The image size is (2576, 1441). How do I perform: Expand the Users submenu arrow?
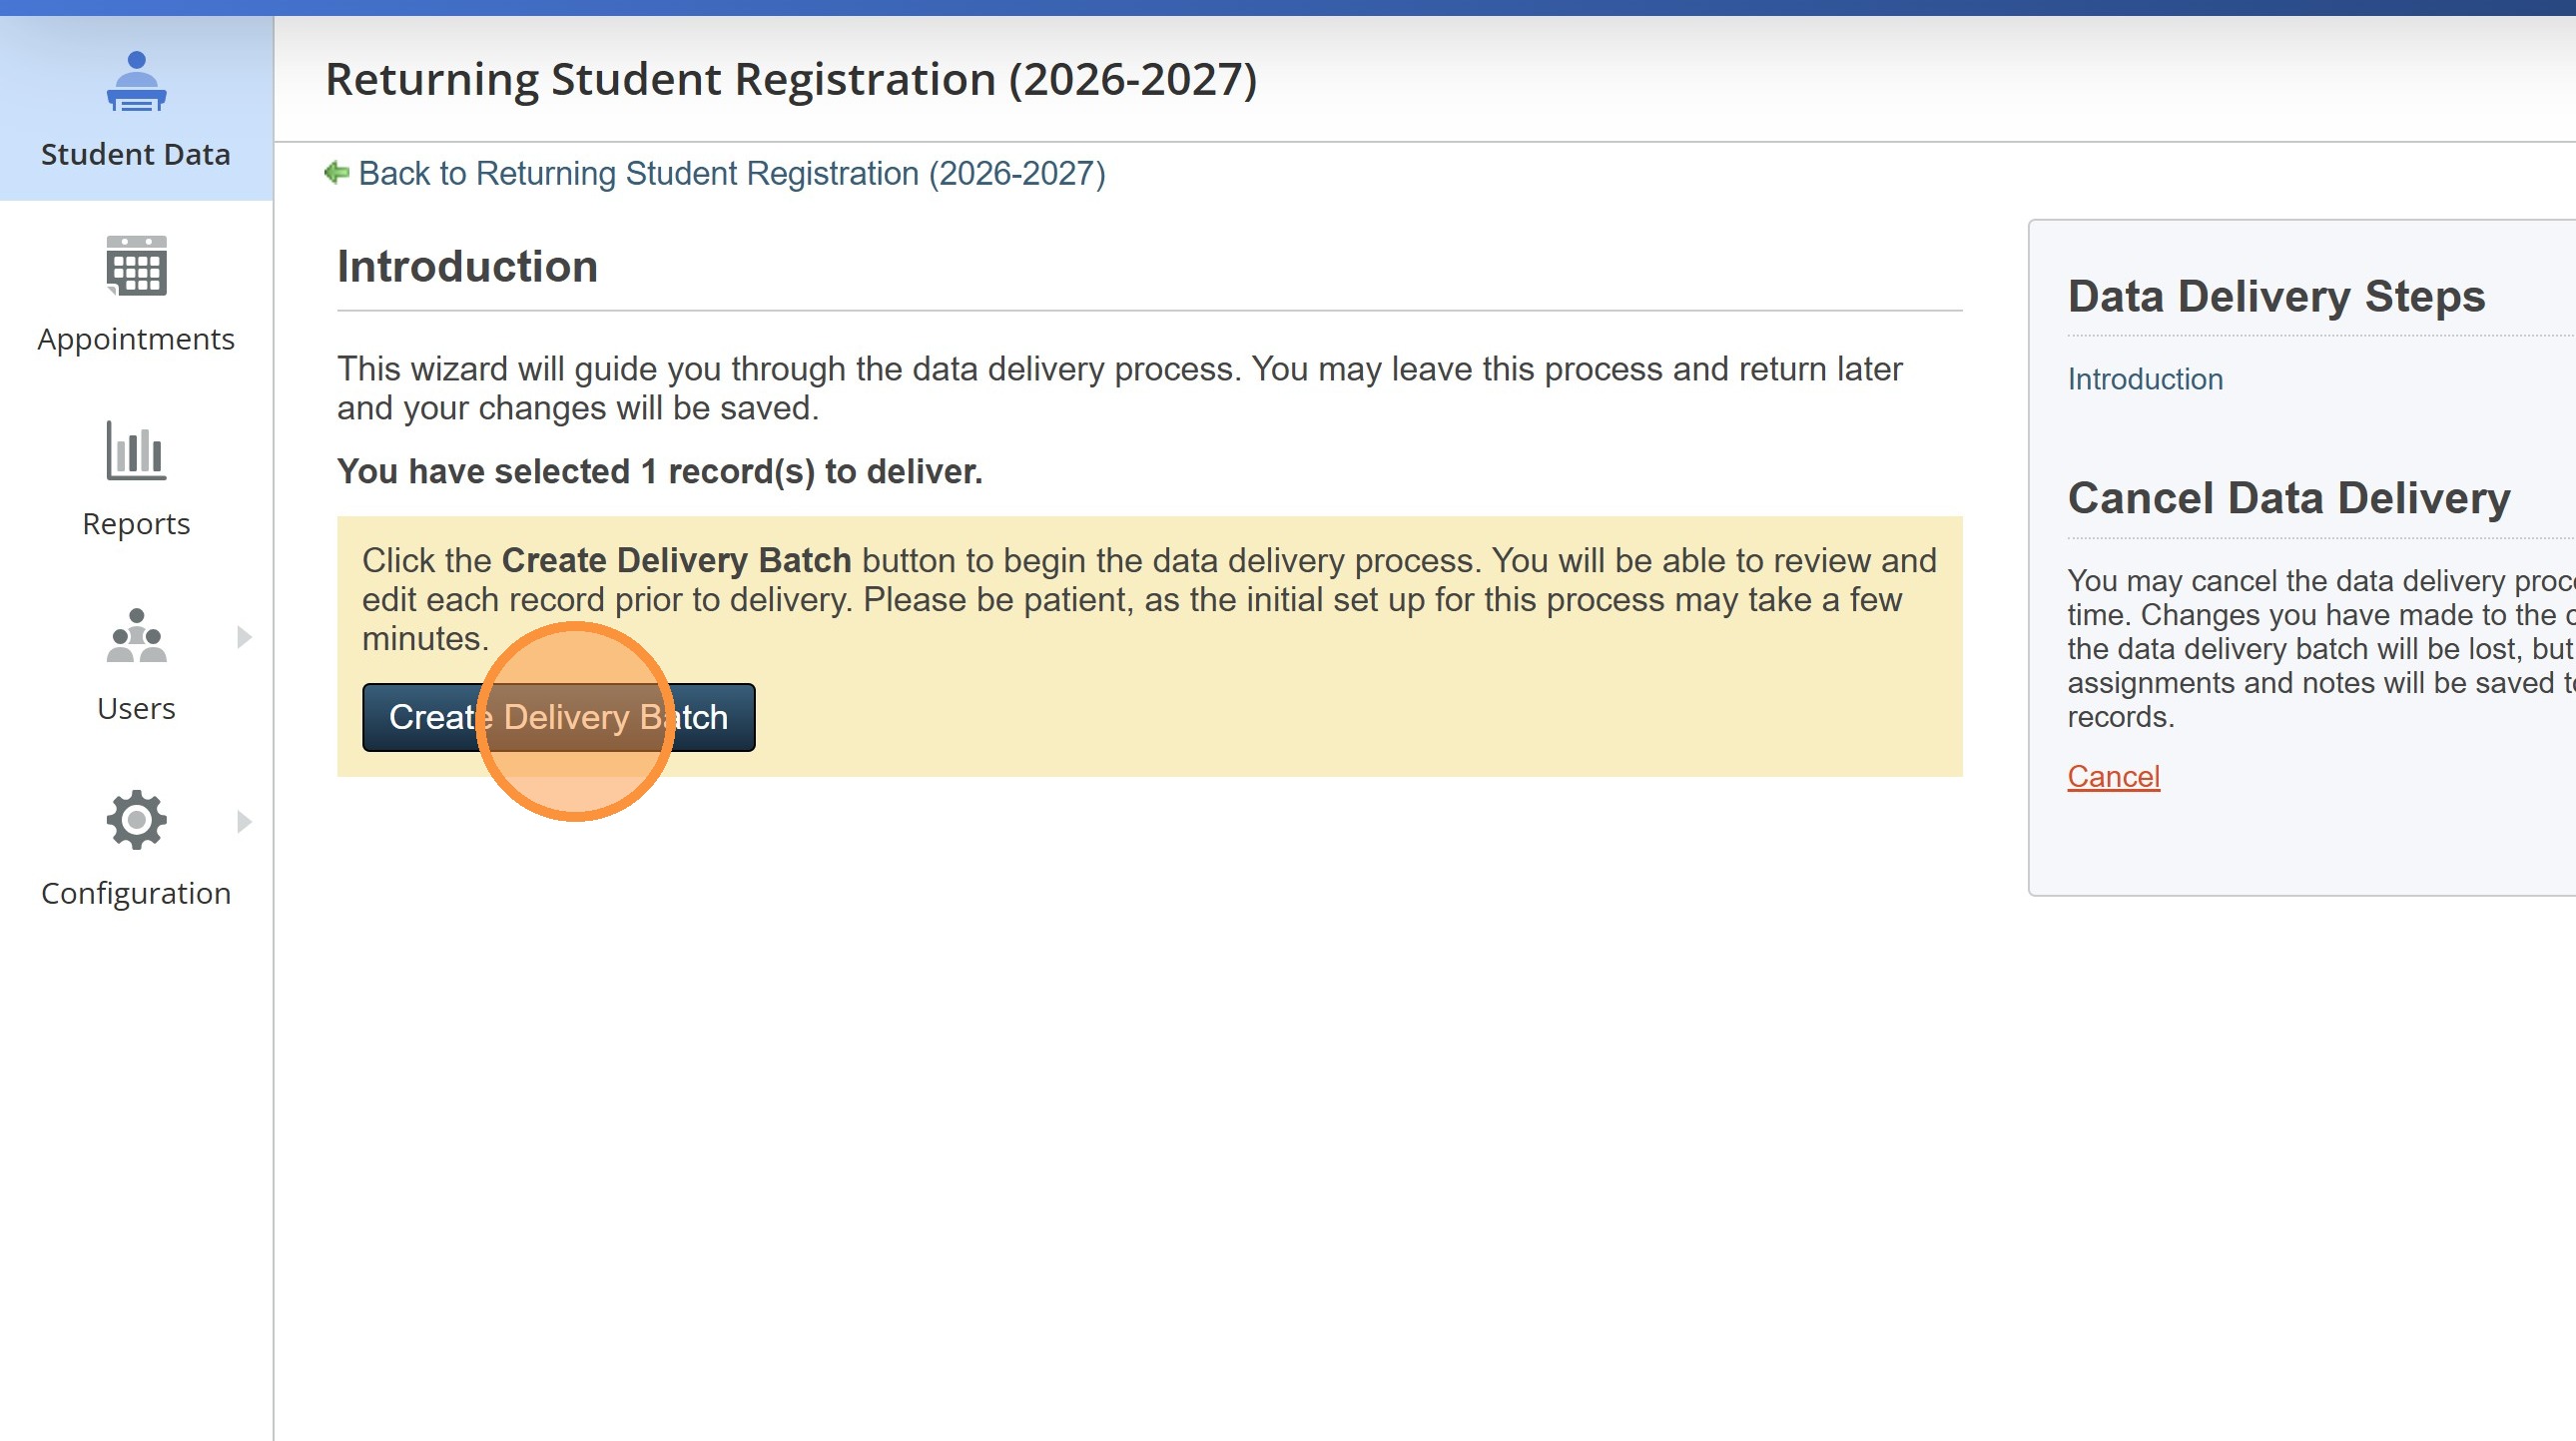pyautogui.click(x=244, y=637)
